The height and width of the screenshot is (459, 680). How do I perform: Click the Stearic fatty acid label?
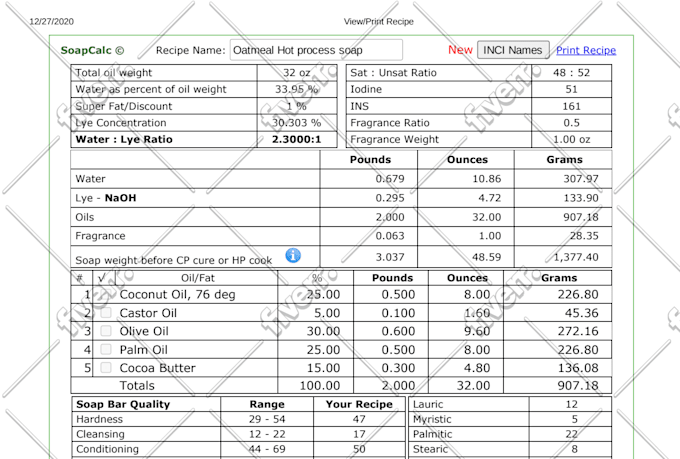[430, 449]
